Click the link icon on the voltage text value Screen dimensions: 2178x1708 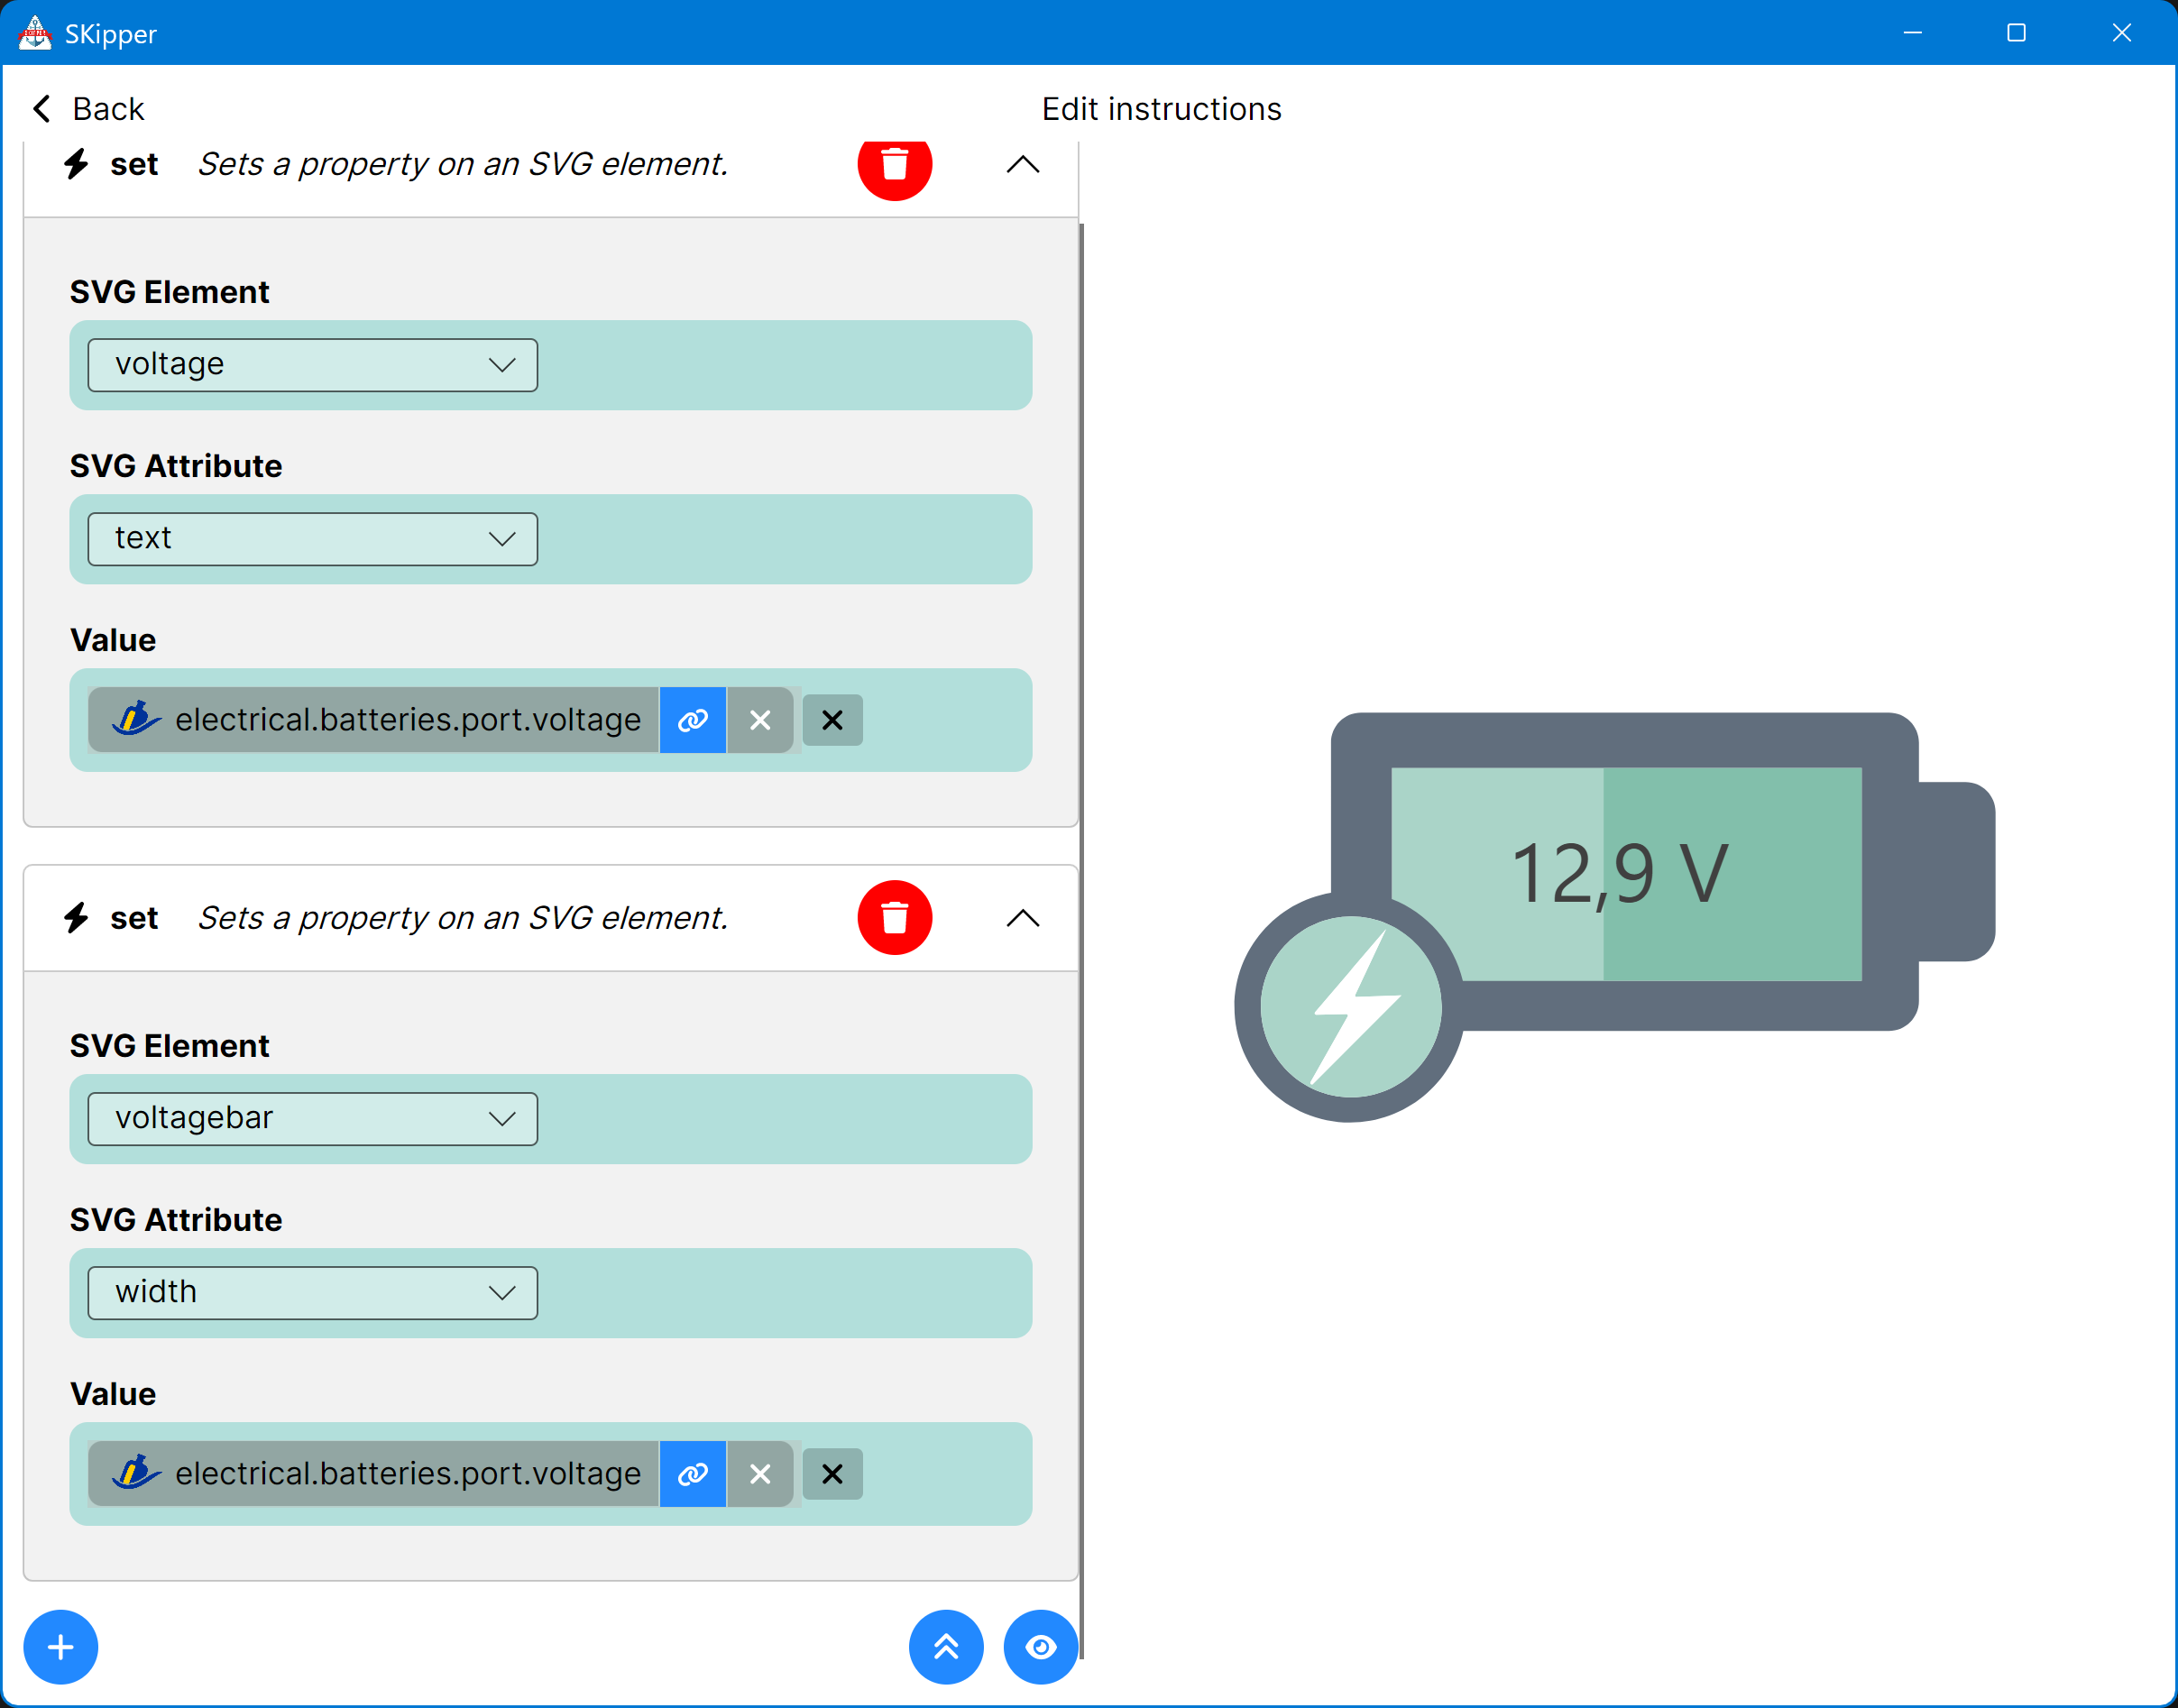(692, 720)
